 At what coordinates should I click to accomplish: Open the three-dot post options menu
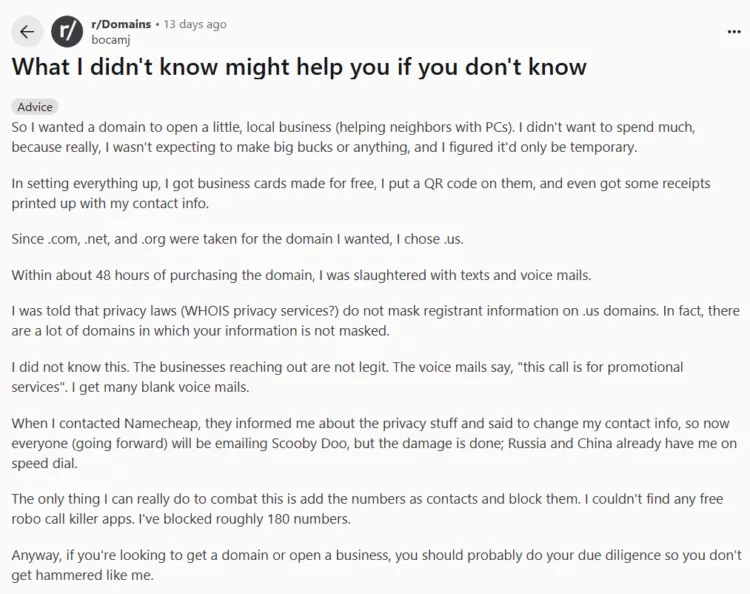click(x=734, y=32)
